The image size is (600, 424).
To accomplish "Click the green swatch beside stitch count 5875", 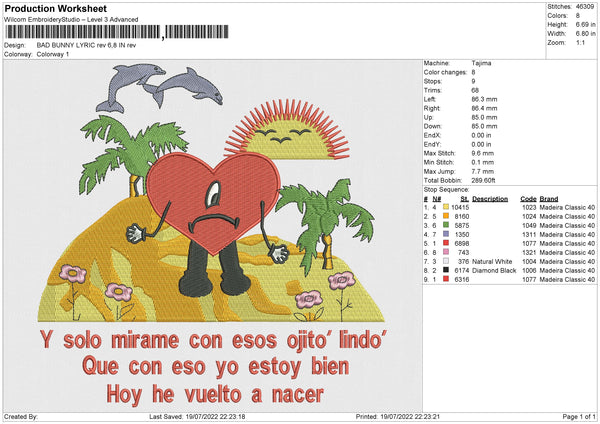I will 445,225.
